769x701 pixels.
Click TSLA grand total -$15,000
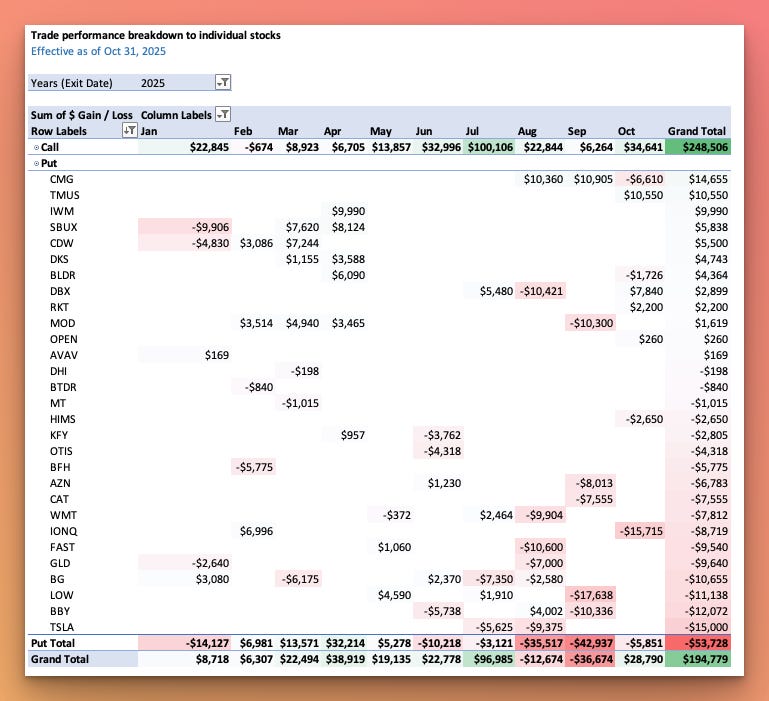click(706, 627)
